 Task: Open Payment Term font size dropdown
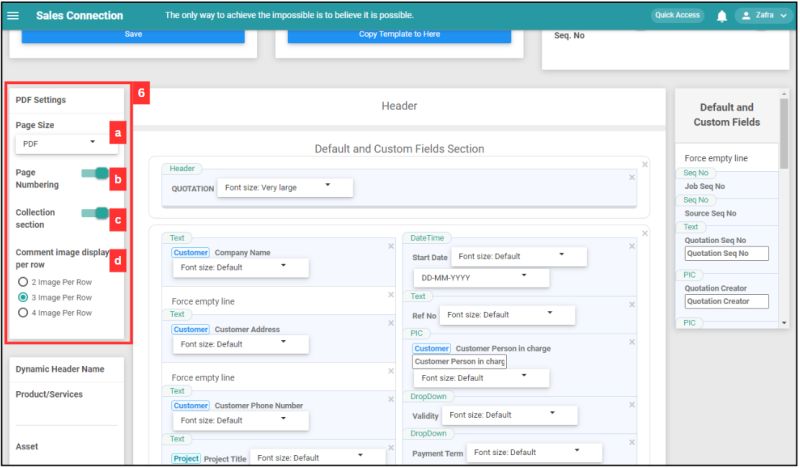pos(534,452)
